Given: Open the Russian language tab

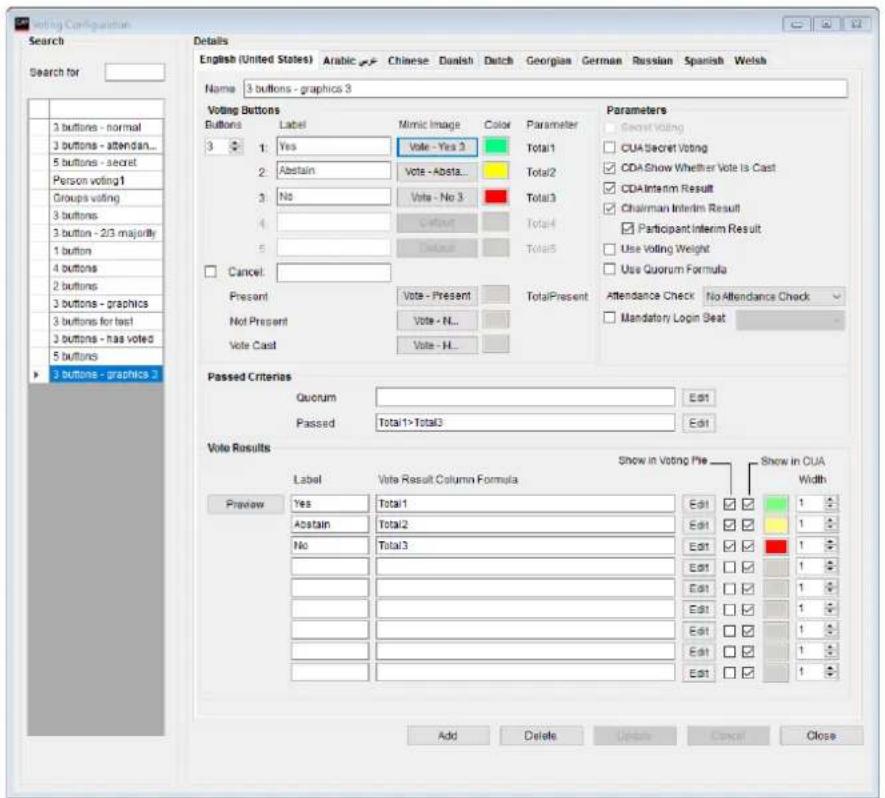Looking at the screenshot, I should pos(652,61).
